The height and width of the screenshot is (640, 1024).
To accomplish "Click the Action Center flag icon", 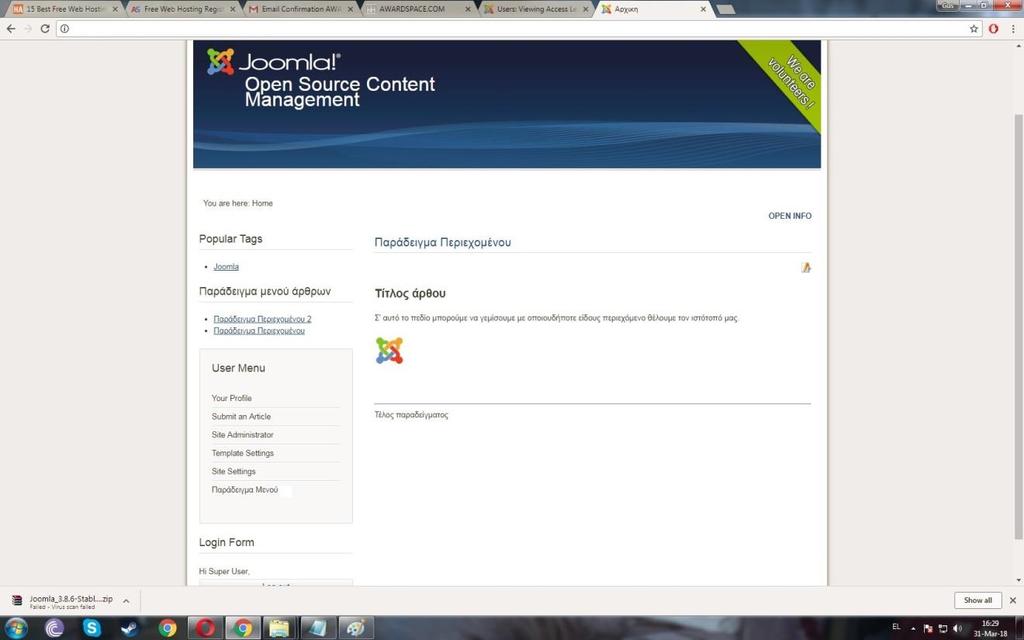I will click(928, 628).
